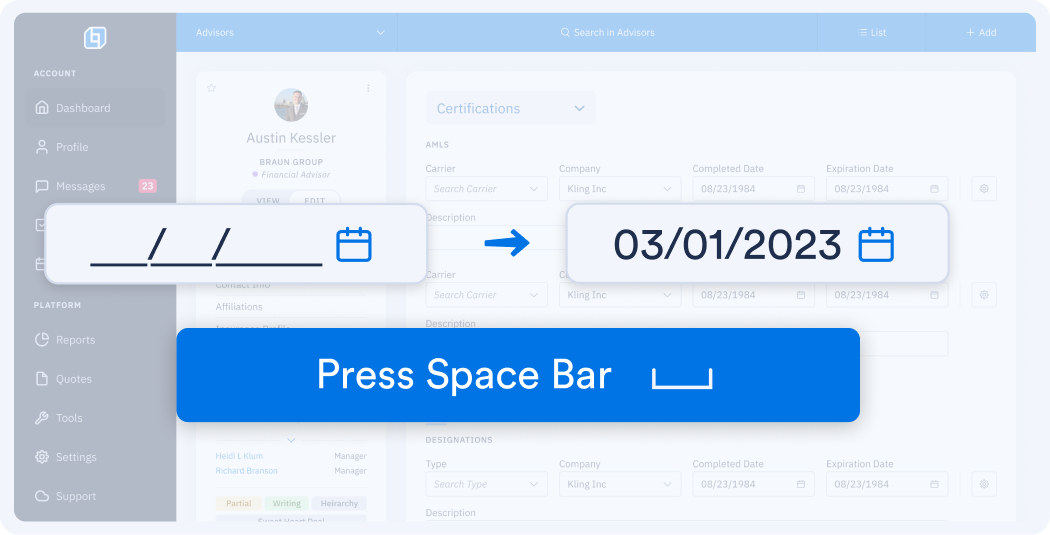The image size is (1050, 535).
Task: Open the three-dot menu on the advisor card
Action: [x=368, y=88]
